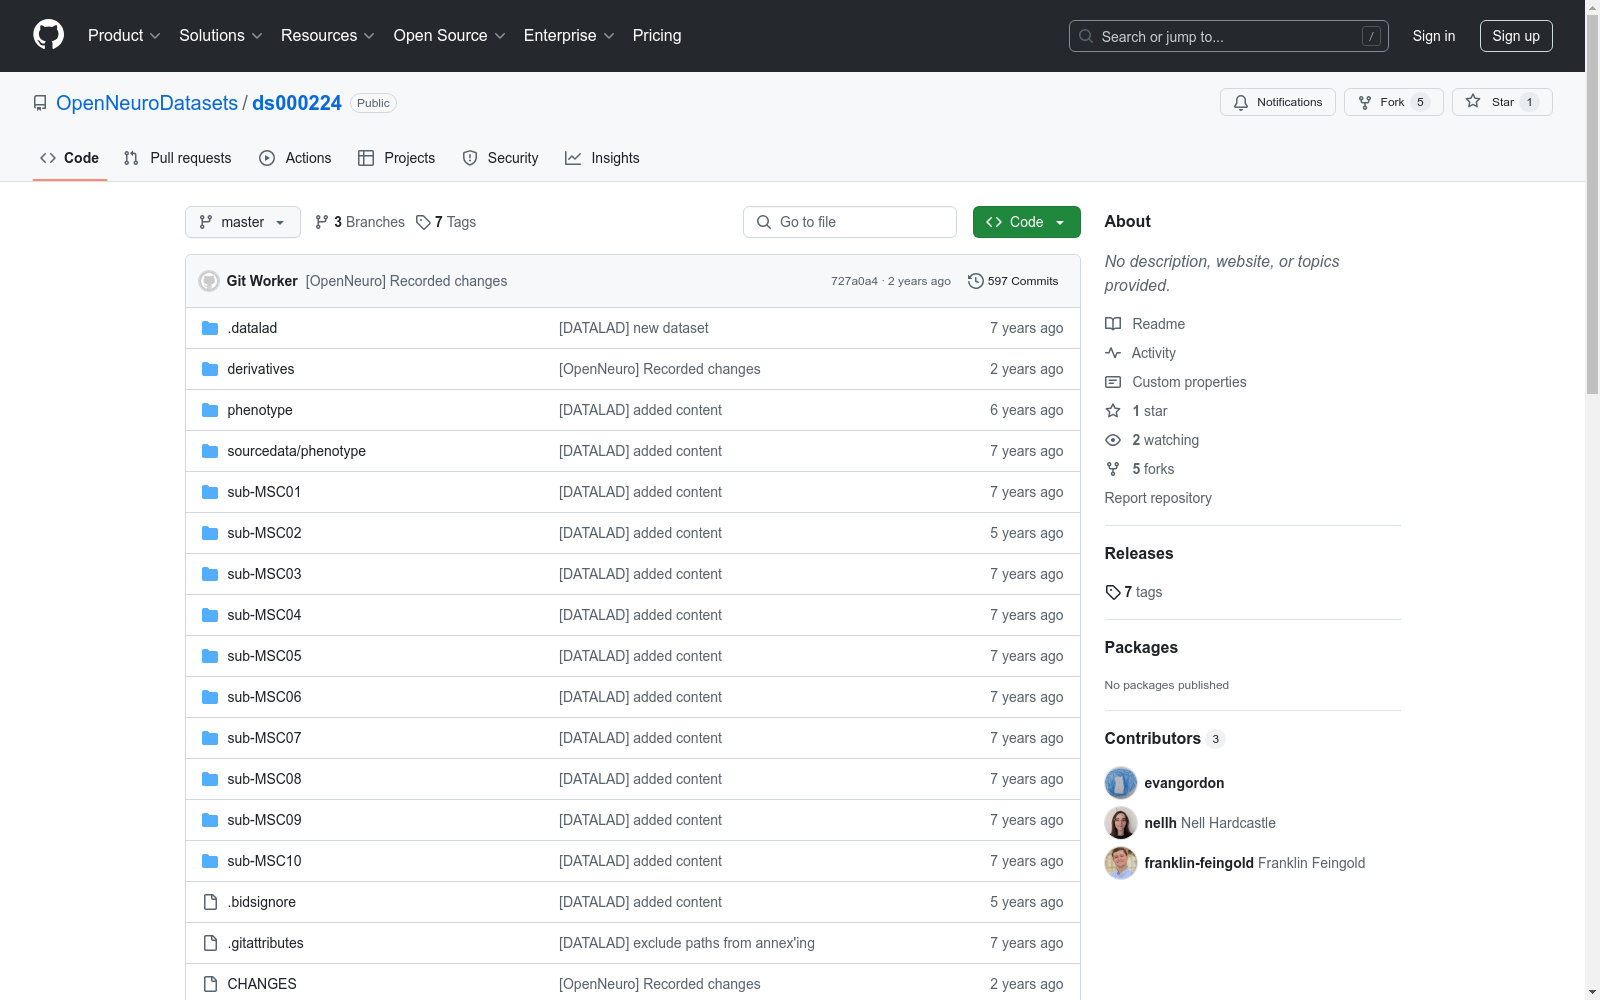This screenshot has width=1600, height=1000.
Task: Click the tag icon under Releases
Action: pyautogui.click(x=1113, y=592)
